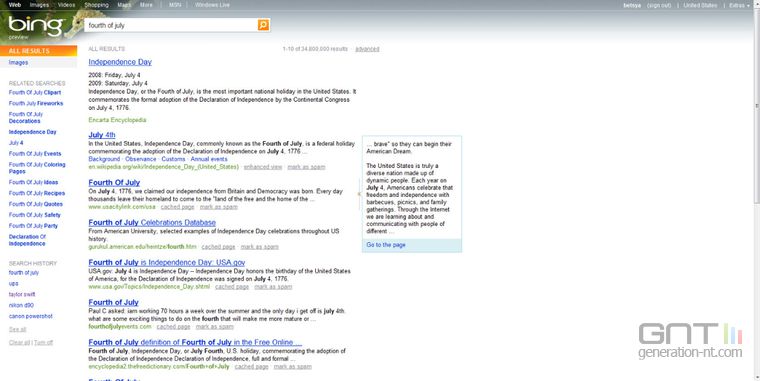Click ups in search history
Screen dimensions: 760x381
(14, 284)
